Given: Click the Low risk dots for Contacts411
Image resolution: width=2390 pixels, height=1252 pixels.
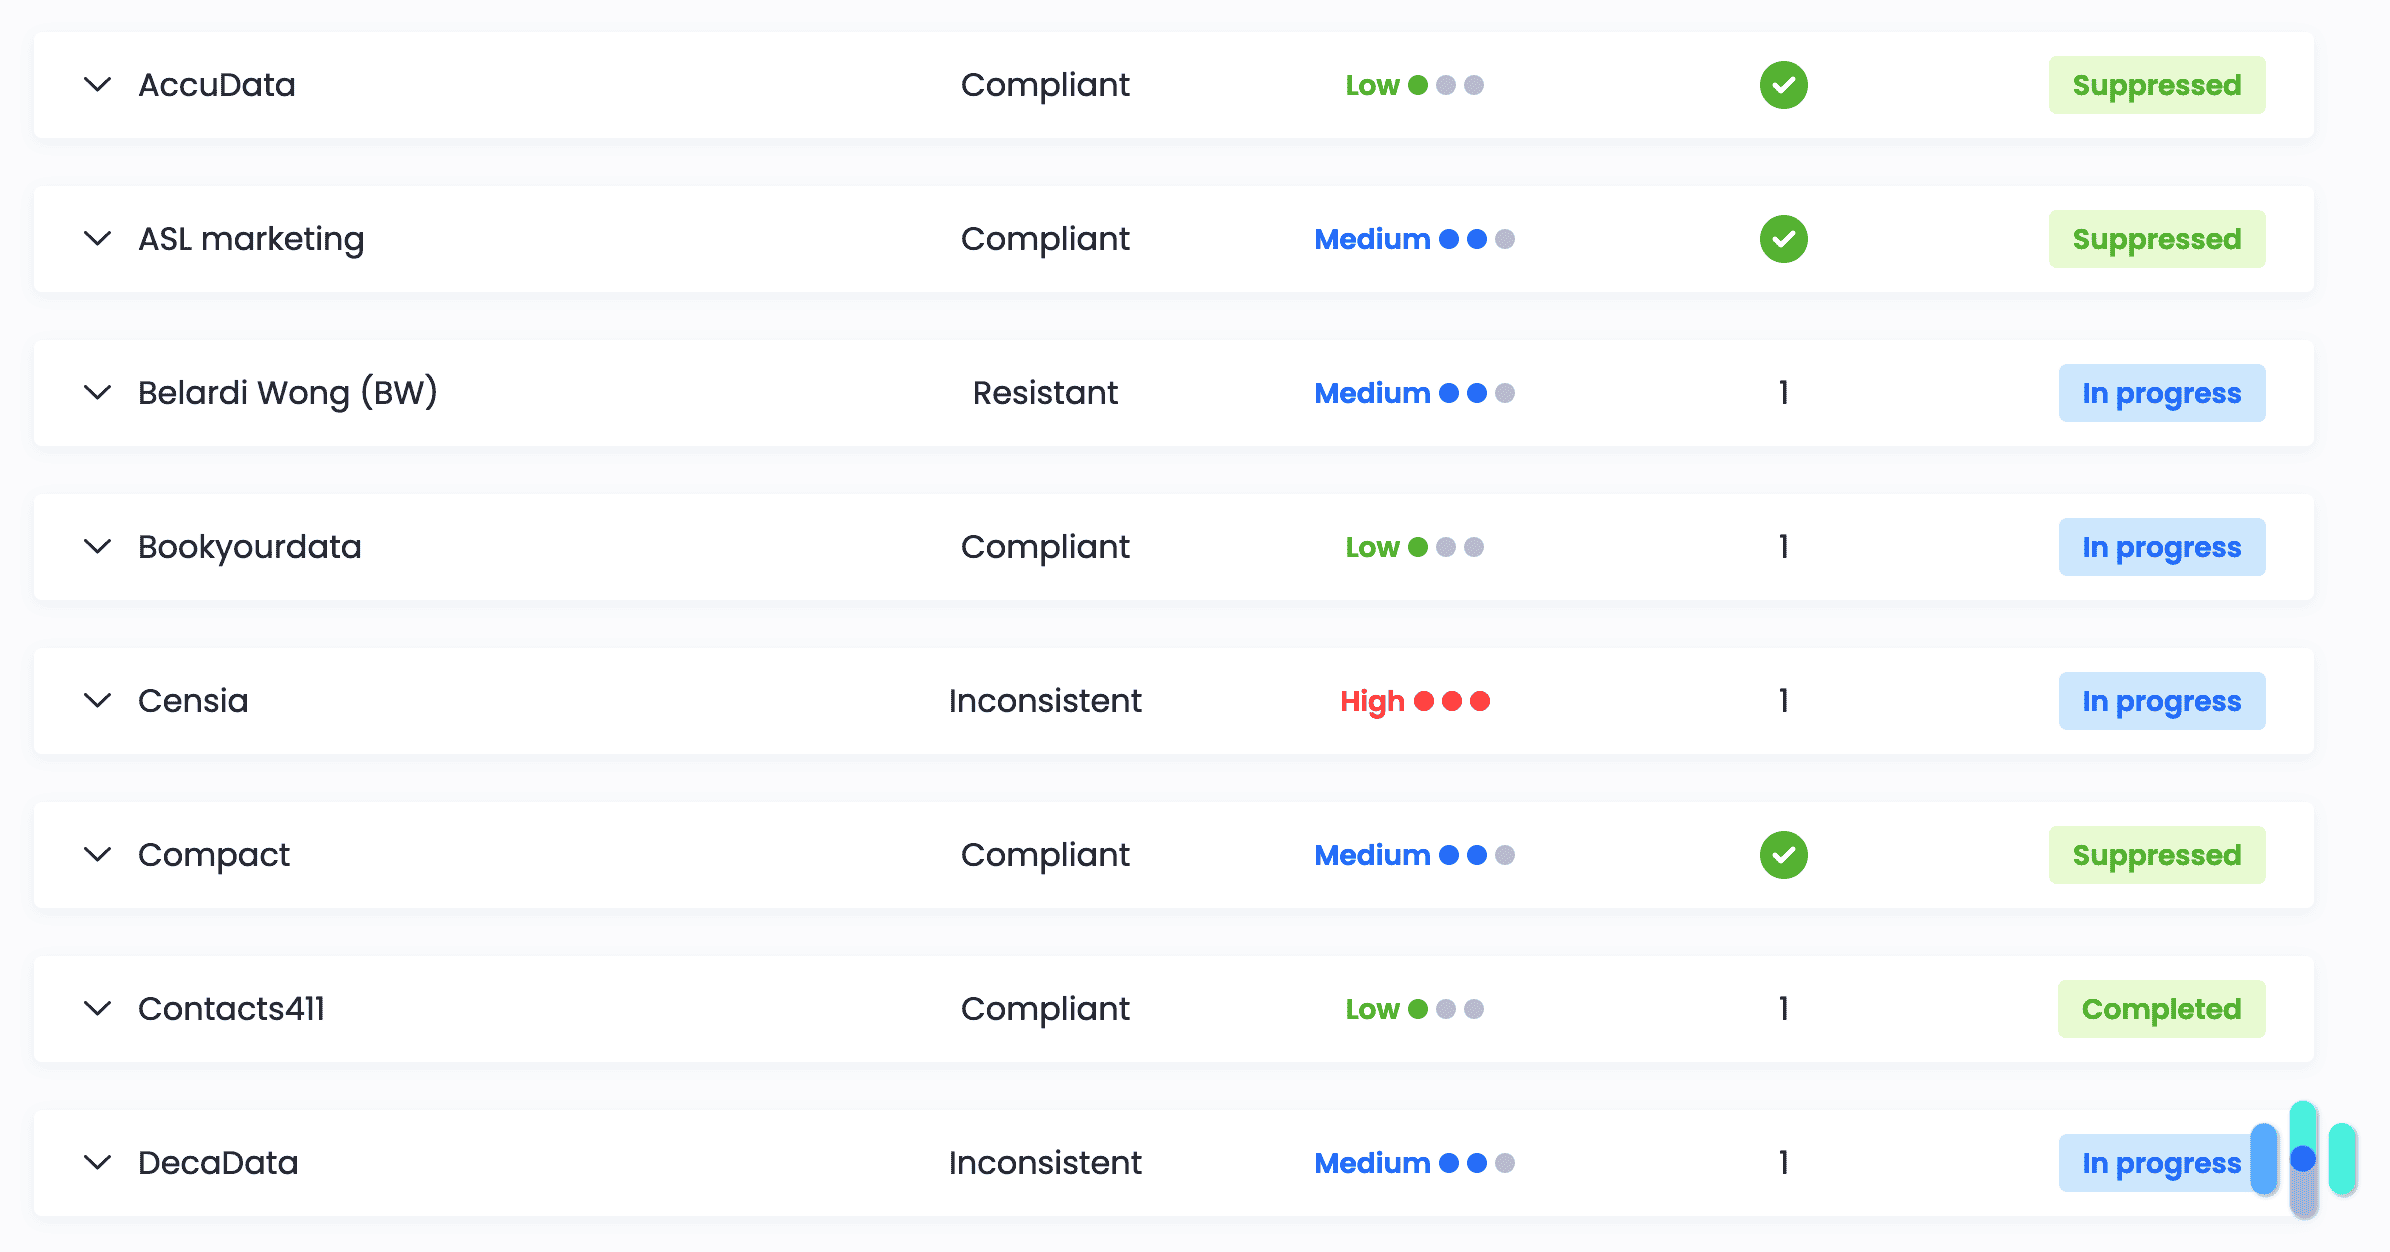Looking at the screenshot, I should (x=1445, y=1009).
